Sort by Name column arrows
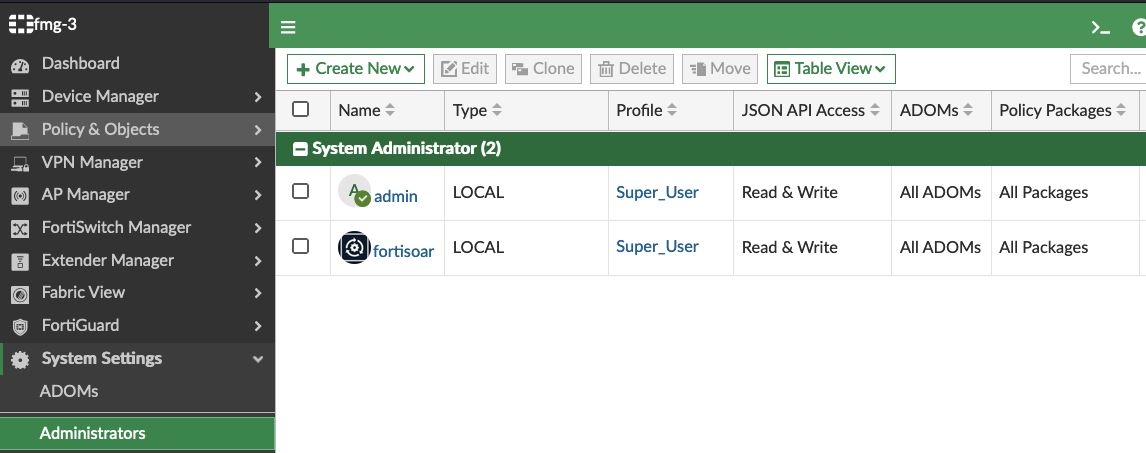Viewport: 1146px width, 453px height. click(x=390, y=111)
